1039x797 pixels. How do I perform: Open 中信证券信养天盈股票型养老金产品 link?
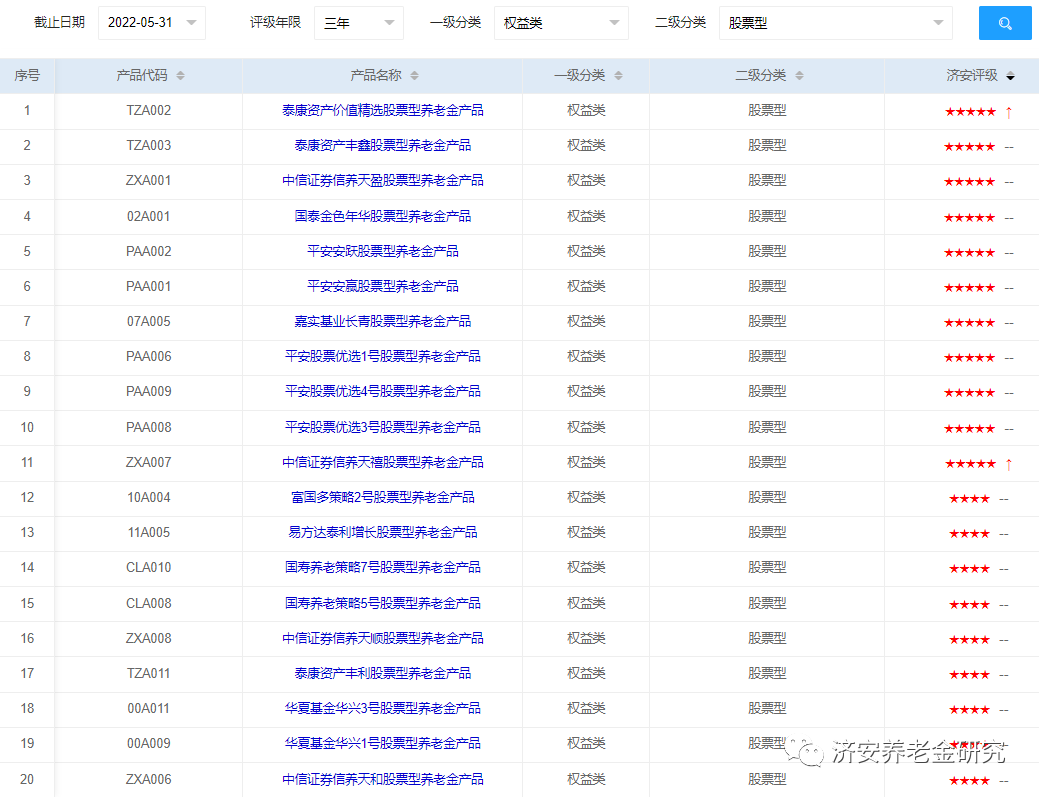tap(382, 181)
